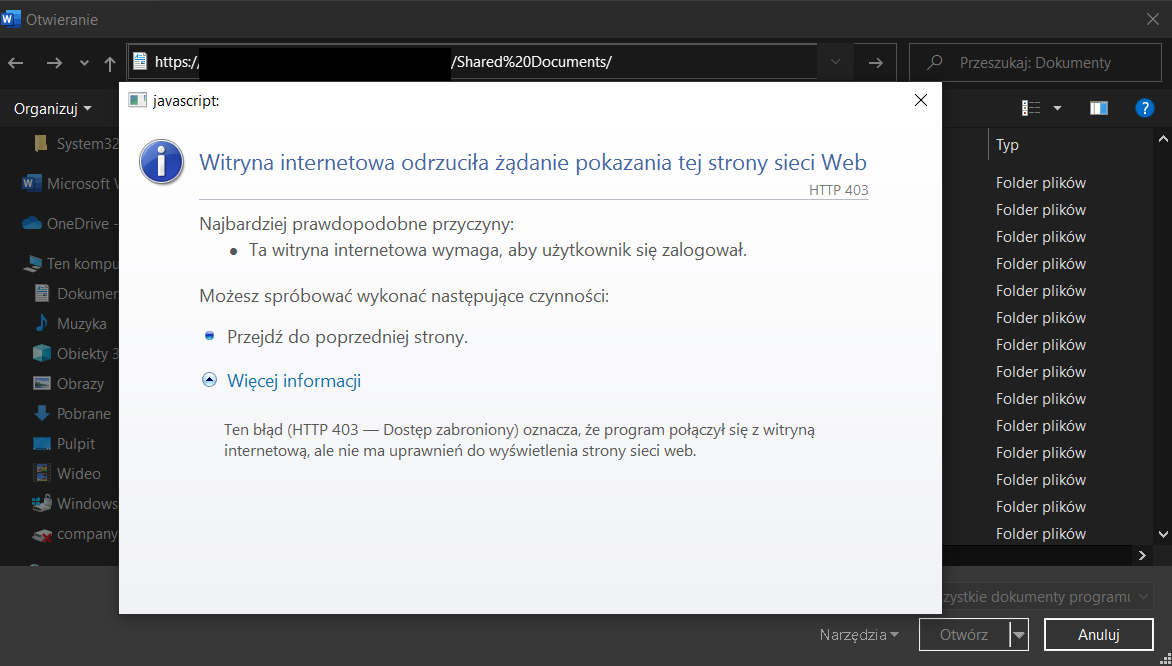The image size is (1172, 666).
Task: Click the search magnifier icon
Action: (934, 63)
